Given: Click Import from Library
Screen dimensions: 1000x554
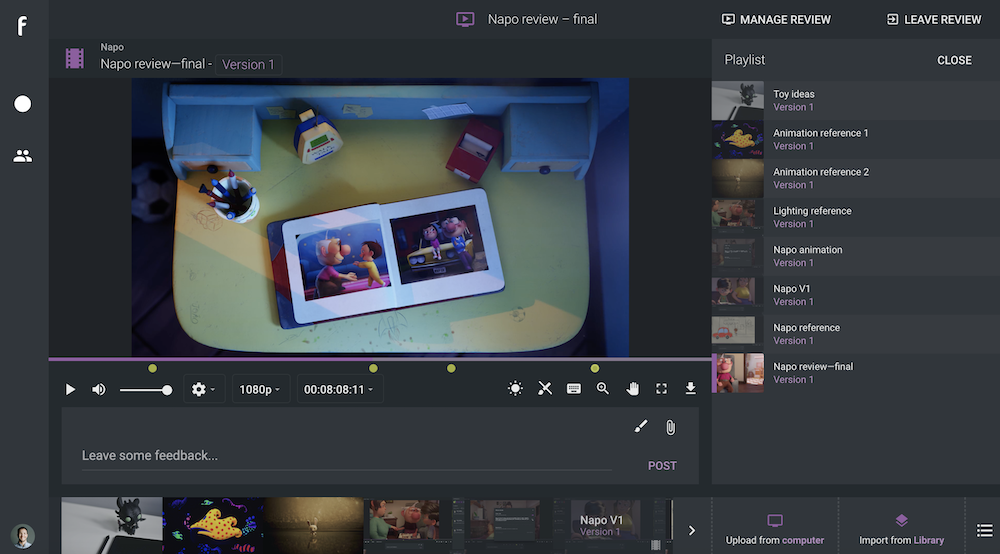Looking at the screenshot, I should coord(901,530).
